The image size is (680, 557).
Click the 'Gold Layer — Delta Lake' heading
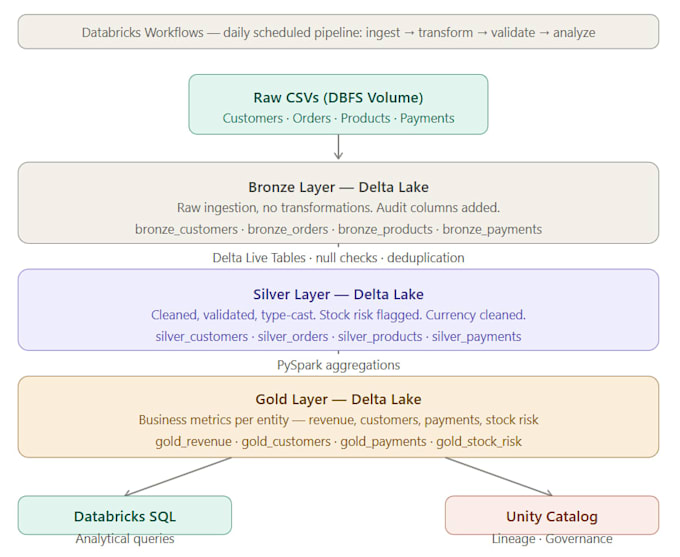(338, 399)
